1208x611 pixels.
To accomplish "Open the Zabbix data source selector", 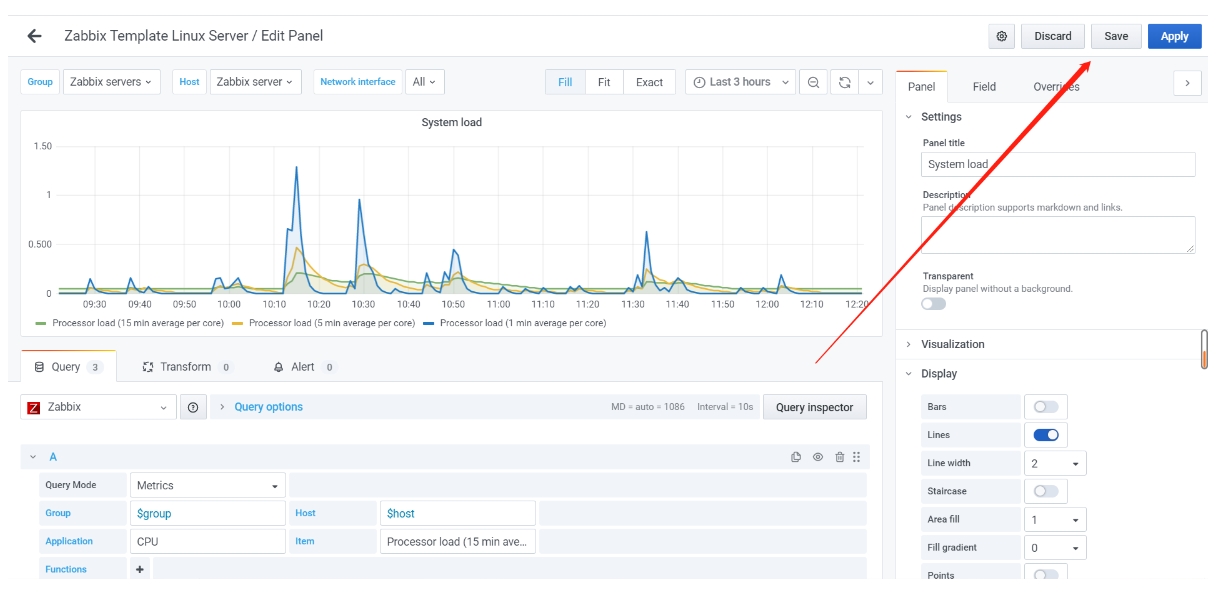I will coord(98,407).
